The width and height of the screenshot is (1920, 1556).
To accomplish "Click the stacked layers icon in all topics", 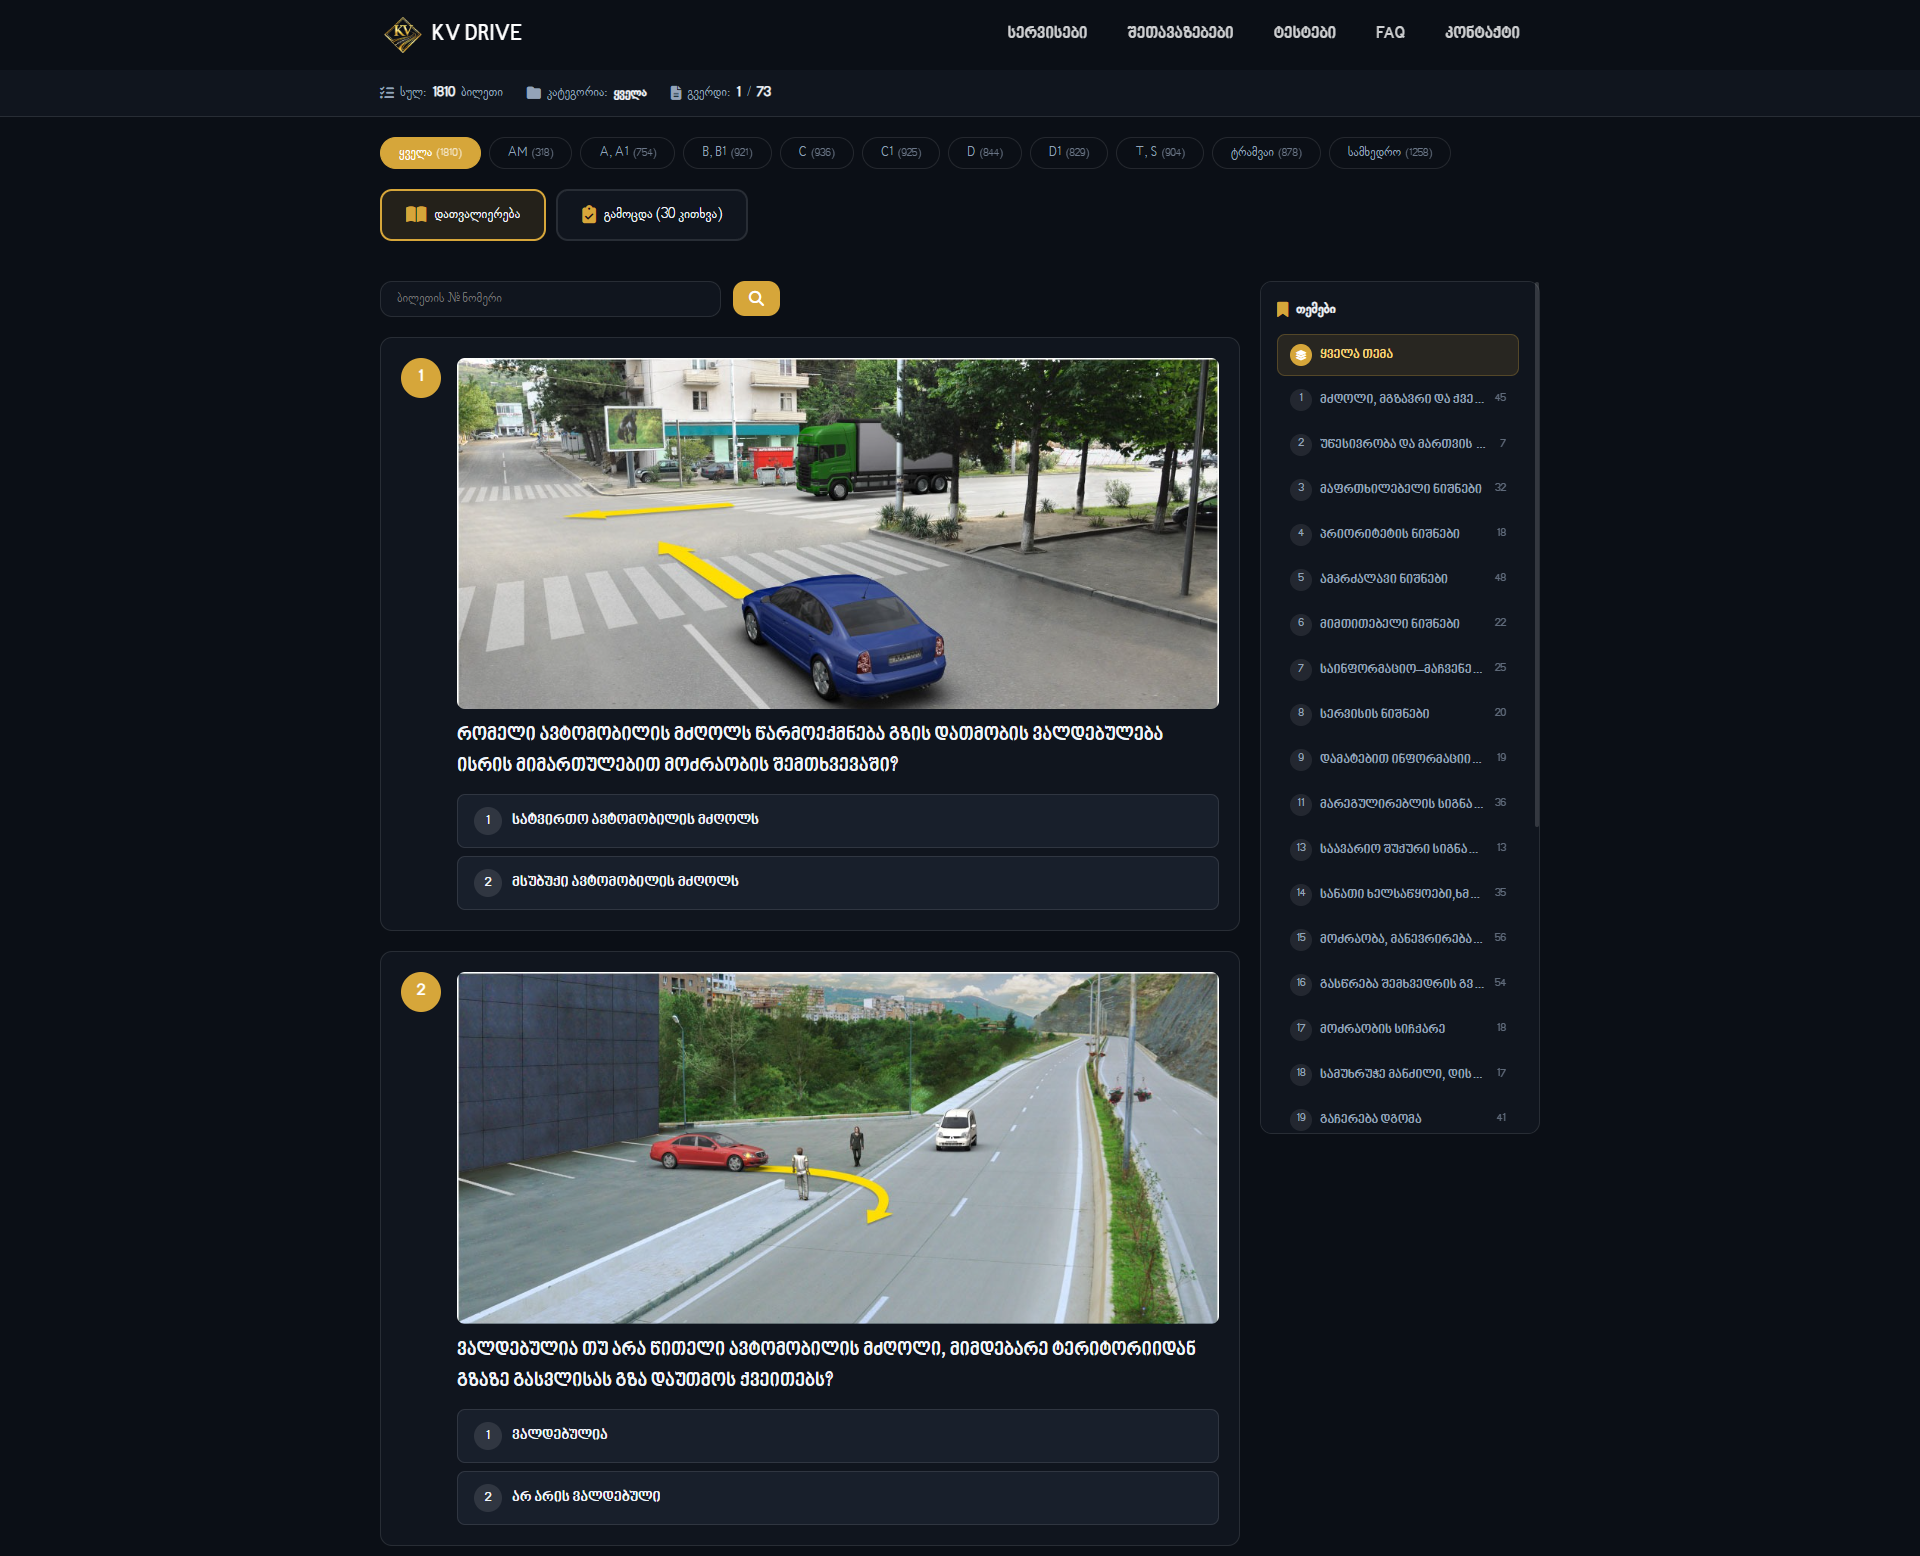I will [x=1300, y=354].
